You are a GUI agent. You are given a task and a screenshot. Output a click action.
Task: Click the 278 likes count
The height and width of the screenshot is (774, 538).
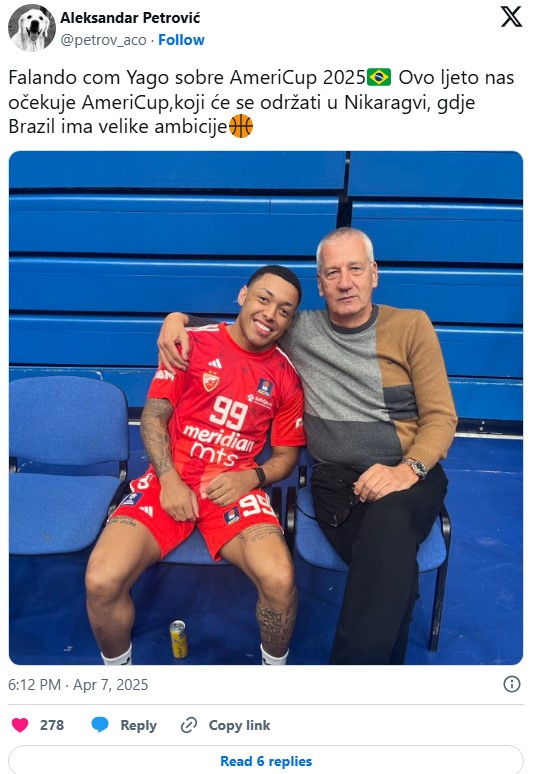[x=52, y=725]
